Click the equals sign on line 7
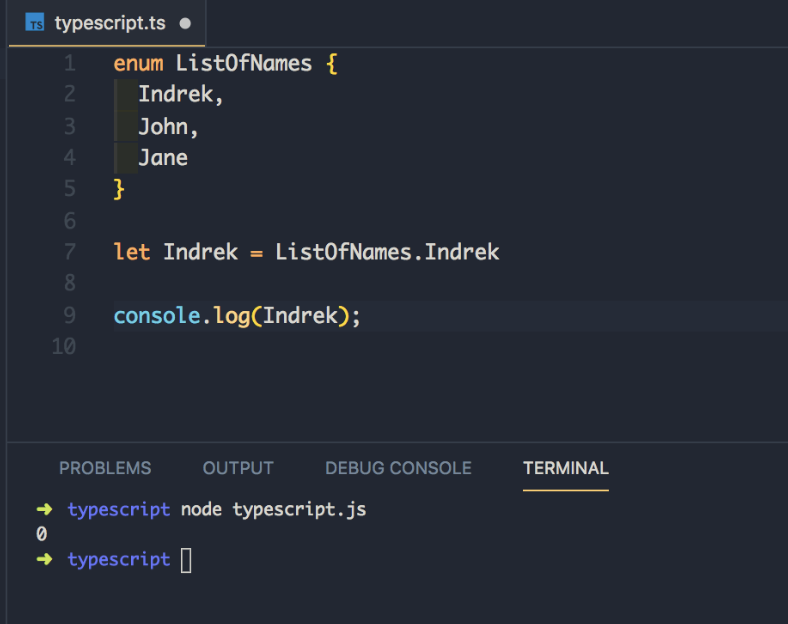This screenshot has height=624, width=788. tap(256, 254)
